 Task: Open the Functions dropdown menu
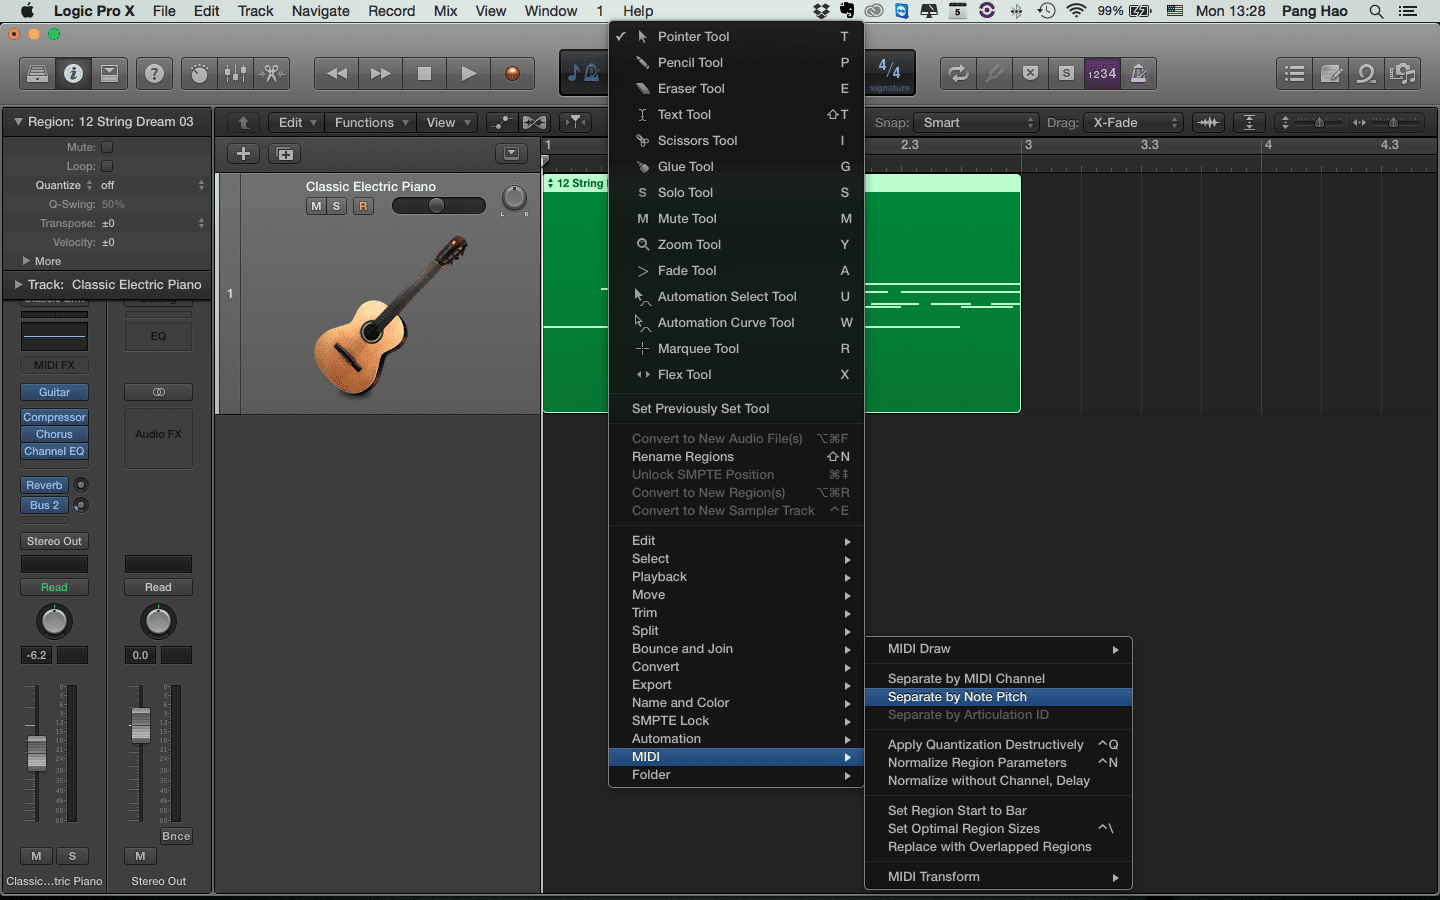pos(371,122)
